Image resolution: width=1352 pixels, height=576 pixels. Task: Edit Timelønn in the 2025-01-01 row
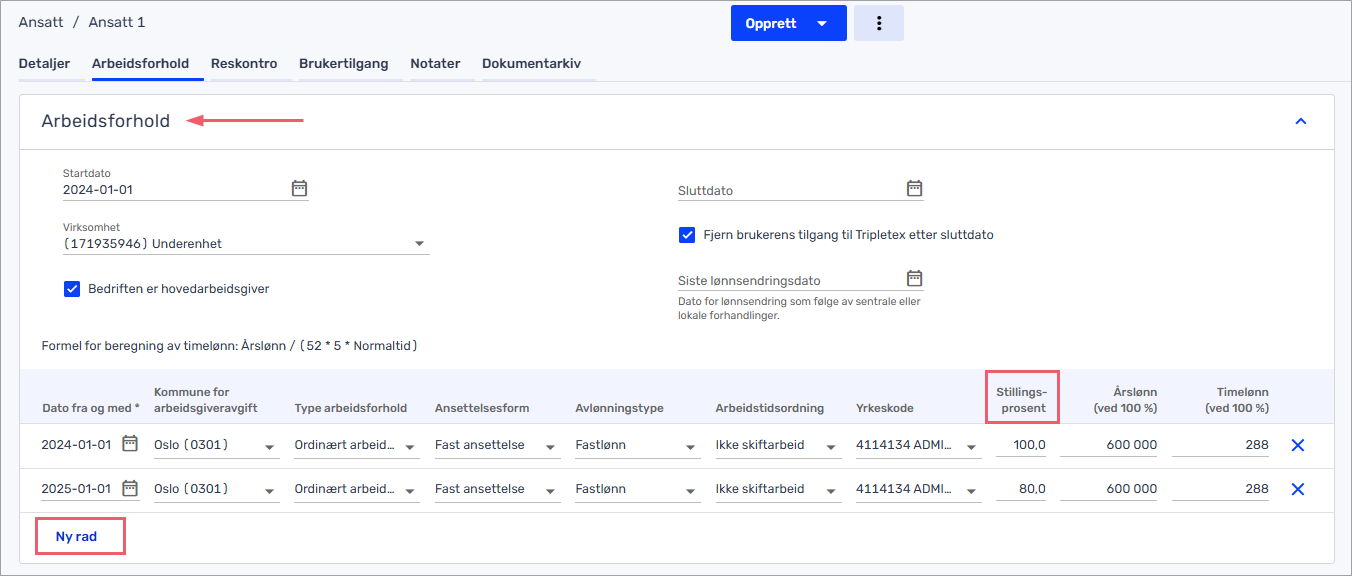click(x=1221, y=489)
